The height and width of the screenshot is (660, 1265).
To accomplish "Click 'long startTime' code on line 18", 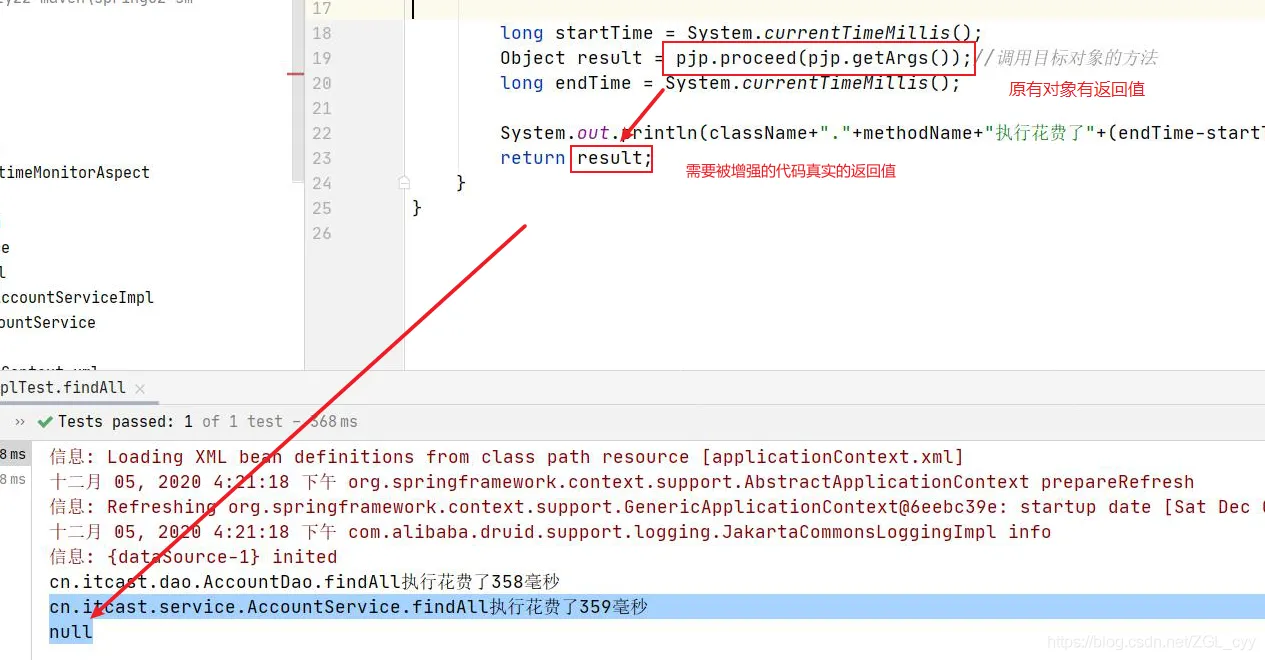I will [x=576, y=33].
